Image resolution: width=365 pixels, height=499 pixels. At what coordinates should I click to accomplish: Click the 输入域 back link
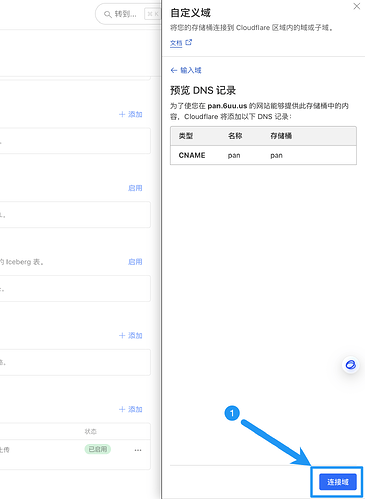point(191,70)
